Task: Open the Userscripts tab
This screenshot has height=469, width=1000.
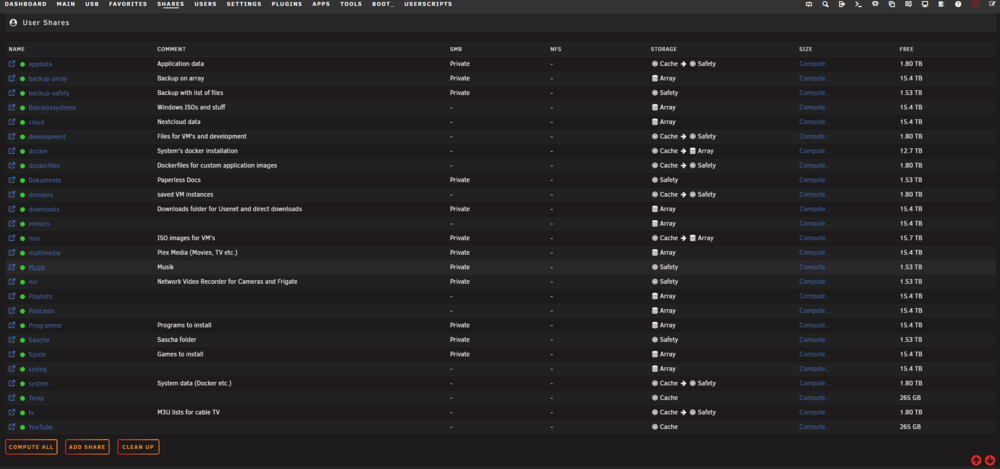Action: [428, 4]
